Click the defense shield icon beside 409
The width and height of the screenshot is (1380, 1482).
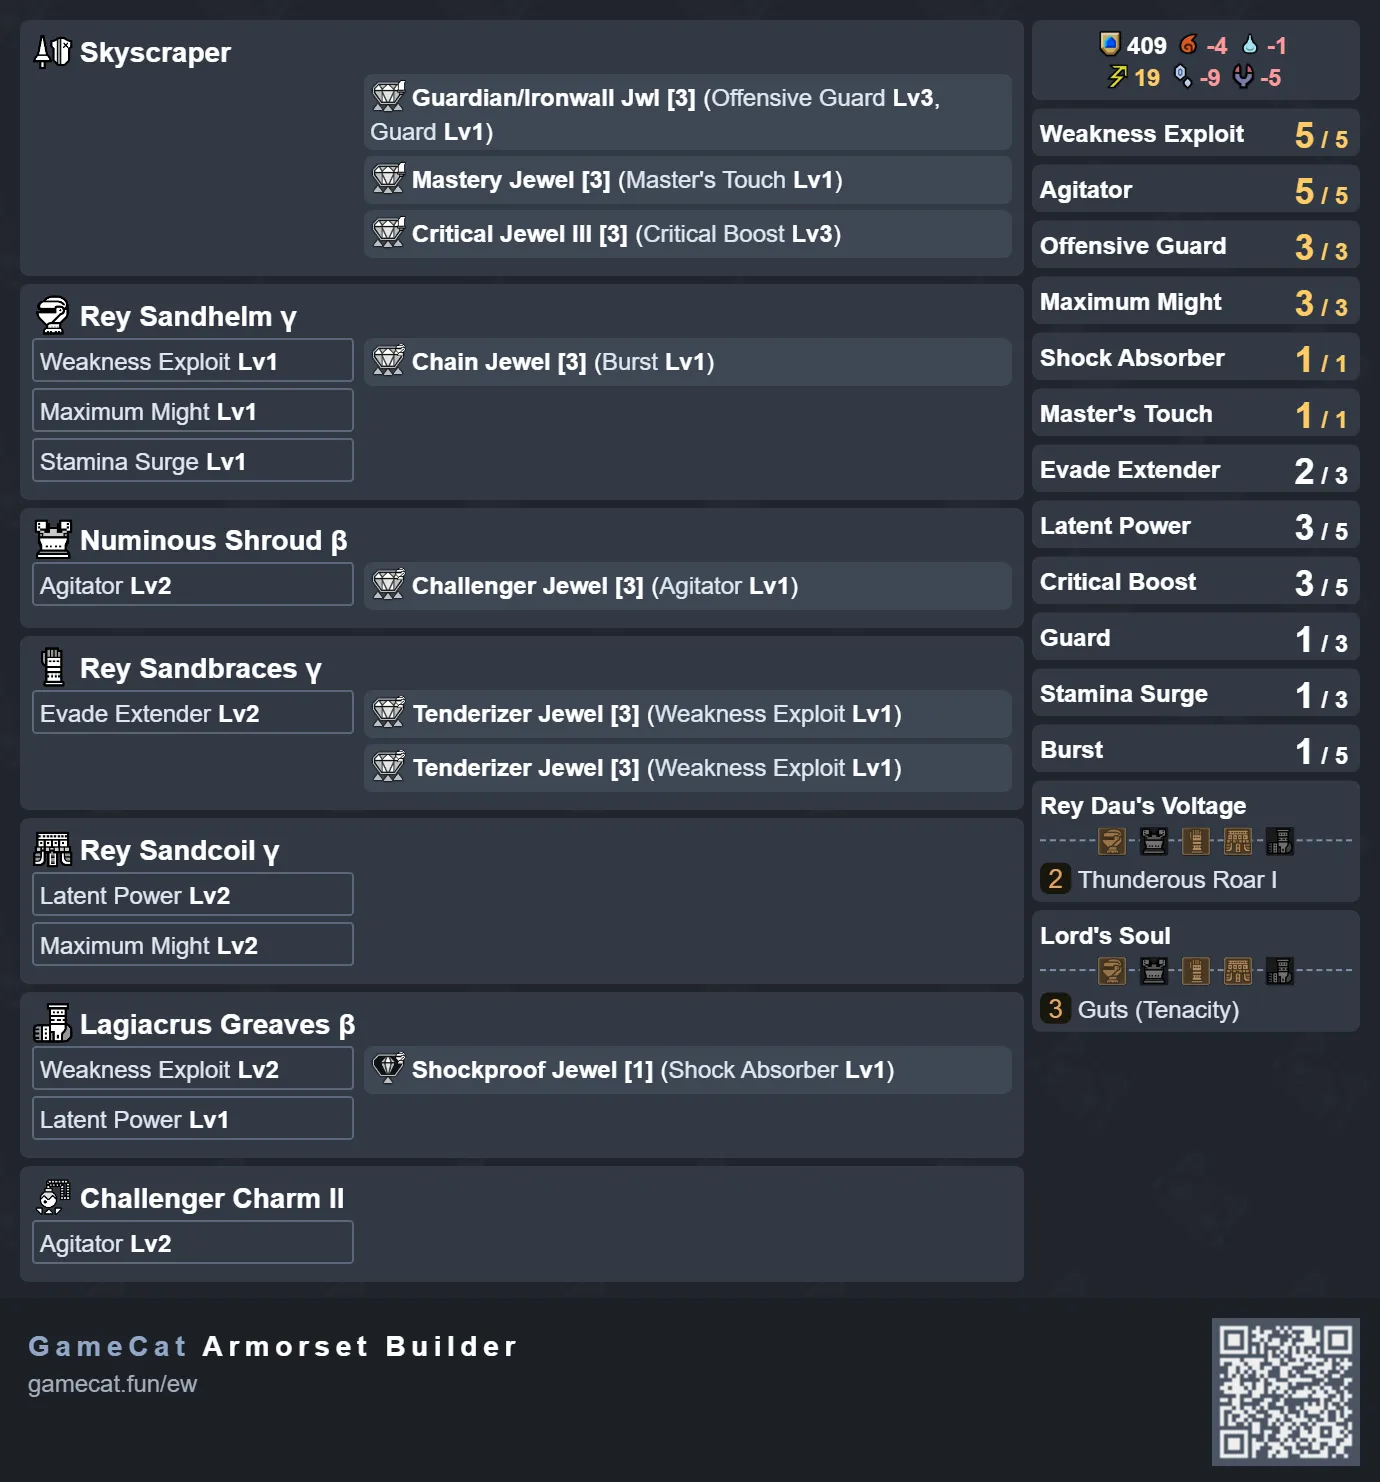point(1110,44)
